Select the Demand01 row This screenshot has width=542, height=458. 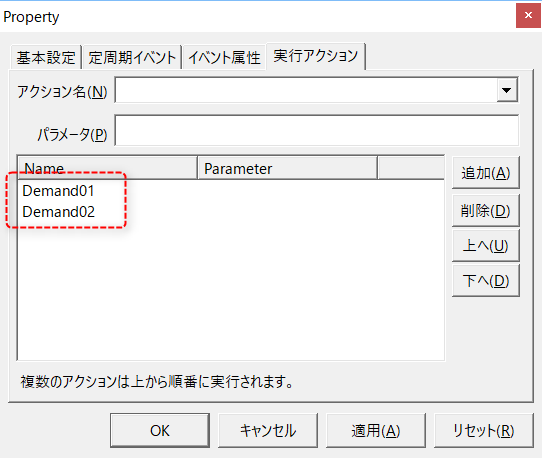[231, 191]
